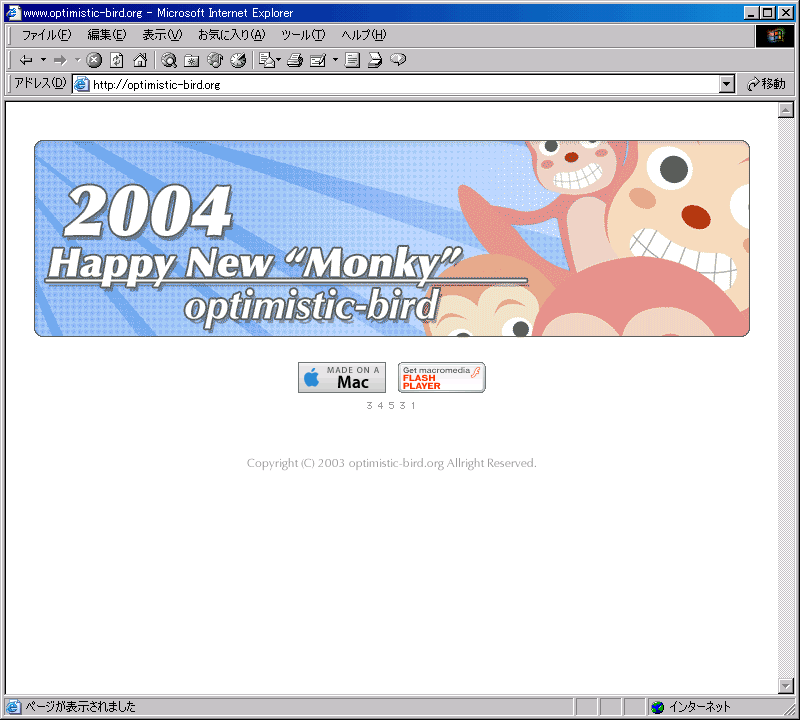800x720 pixels.
Task: Click the scrollbar up arrow
Action: coord(786,110)
